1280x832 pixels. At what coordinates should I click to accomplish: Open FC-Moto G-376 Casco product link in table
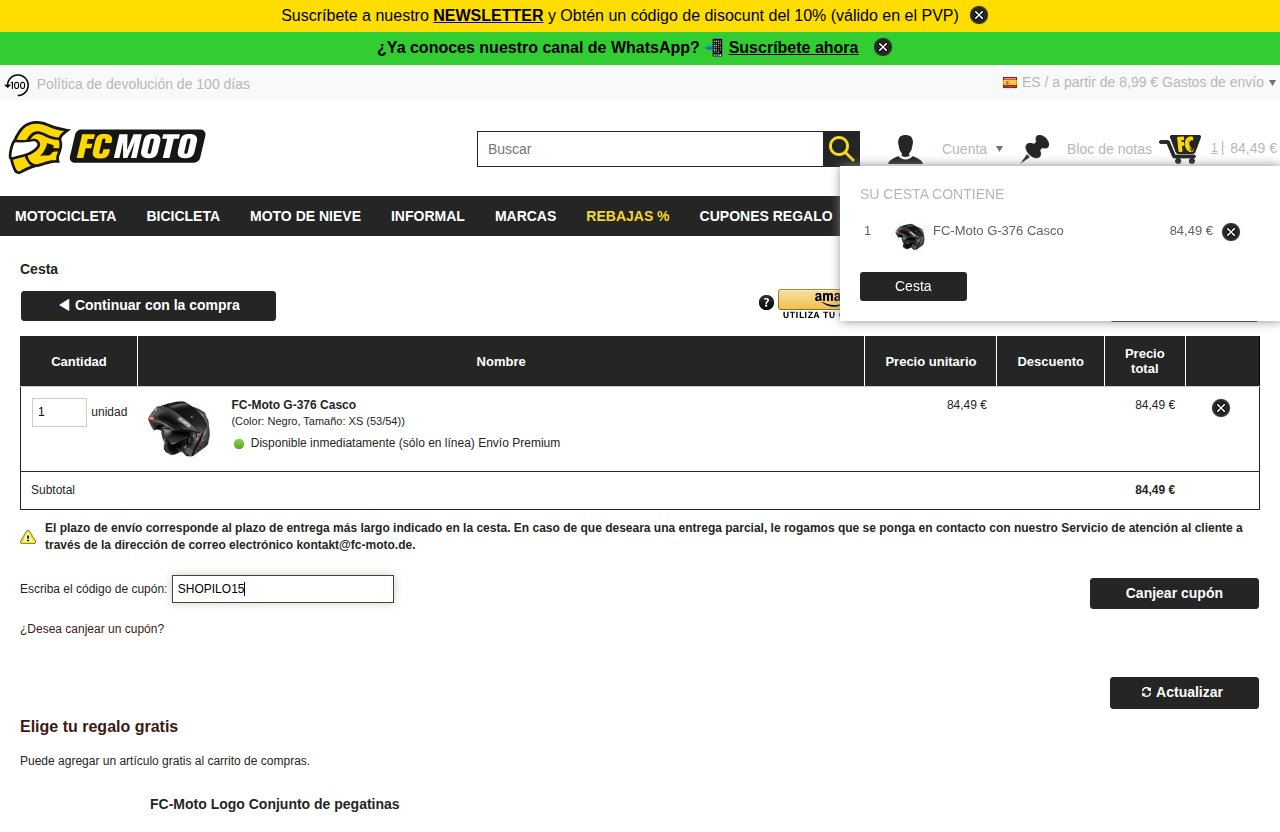(x=293, y=405)
